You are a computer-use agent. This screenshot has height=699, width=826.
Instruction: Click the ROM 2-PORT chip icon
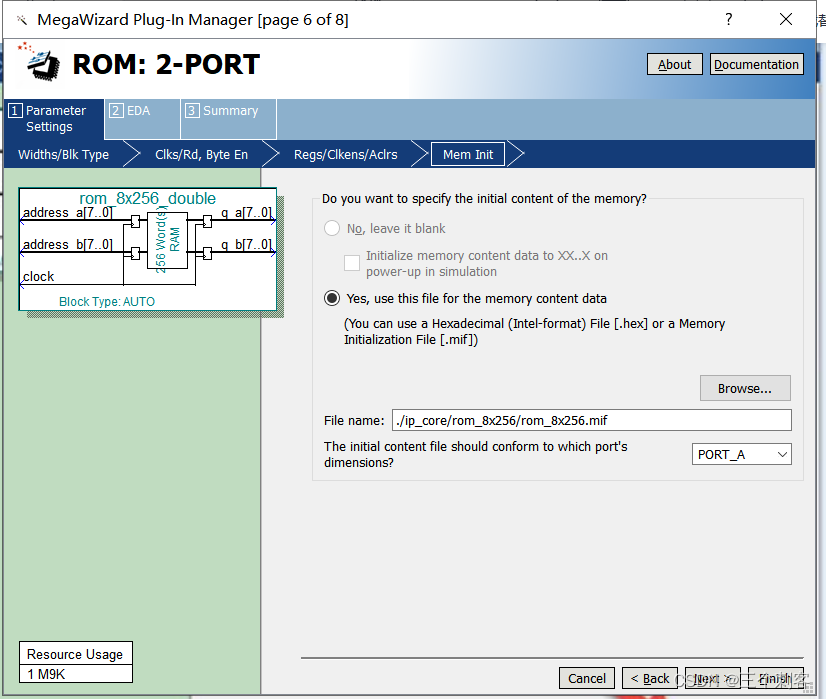tap(39, 62)
